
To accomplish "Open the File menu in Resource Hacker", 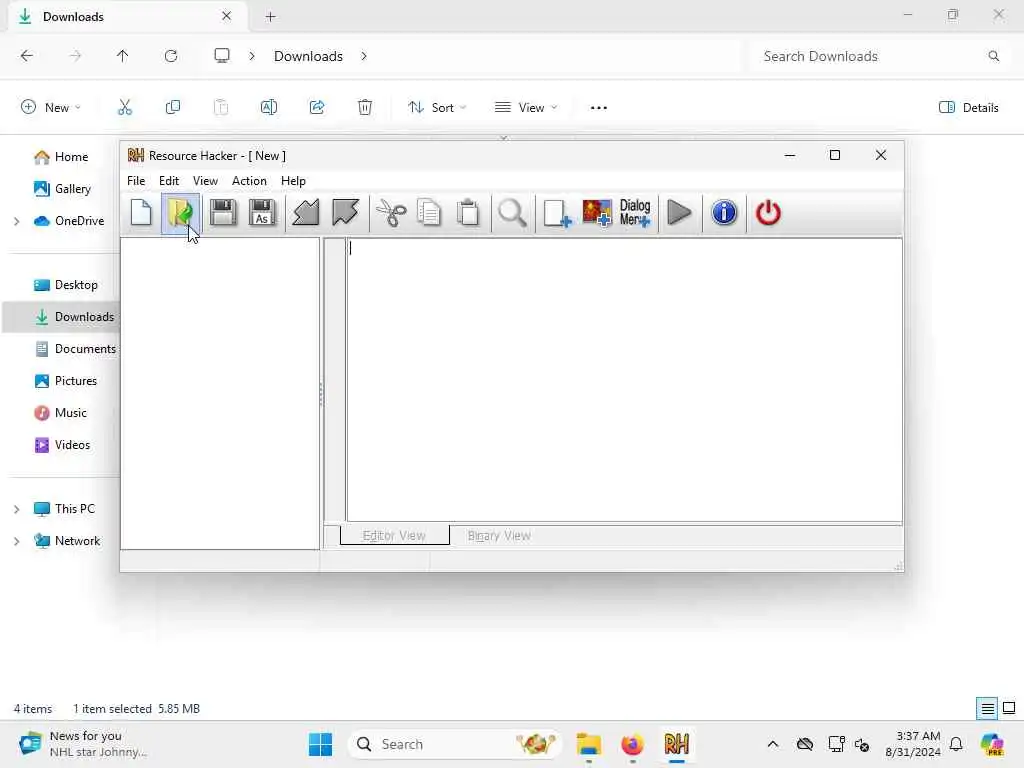I will coord(136,181).
